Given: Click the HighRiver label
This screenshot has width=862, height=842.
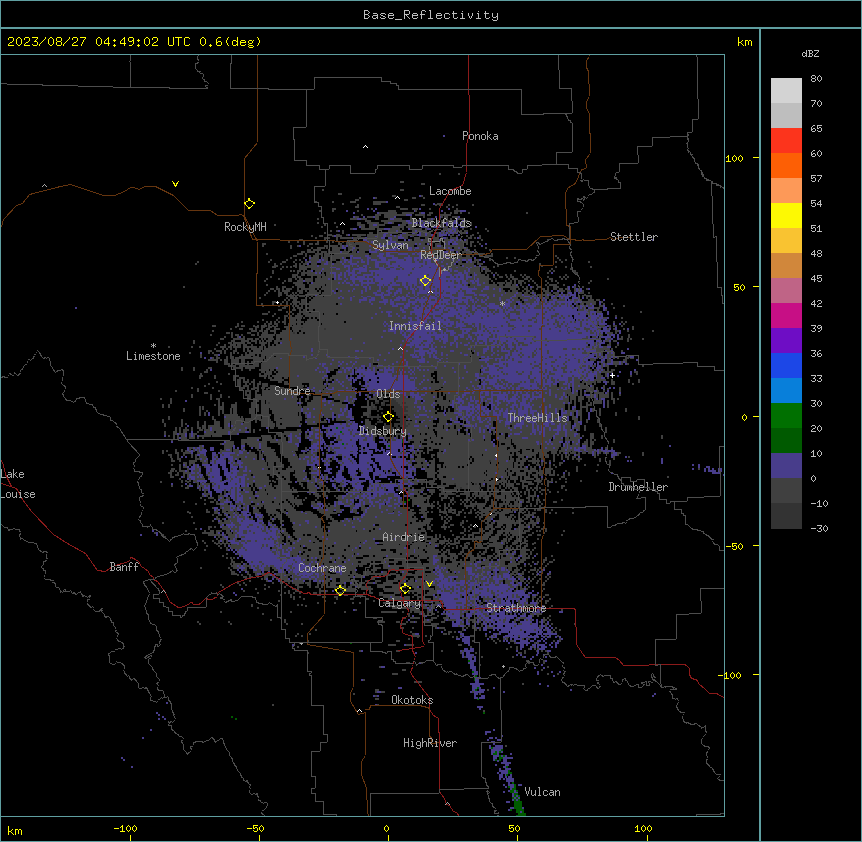Looking at the screenshot, I should tap(430, 743).
